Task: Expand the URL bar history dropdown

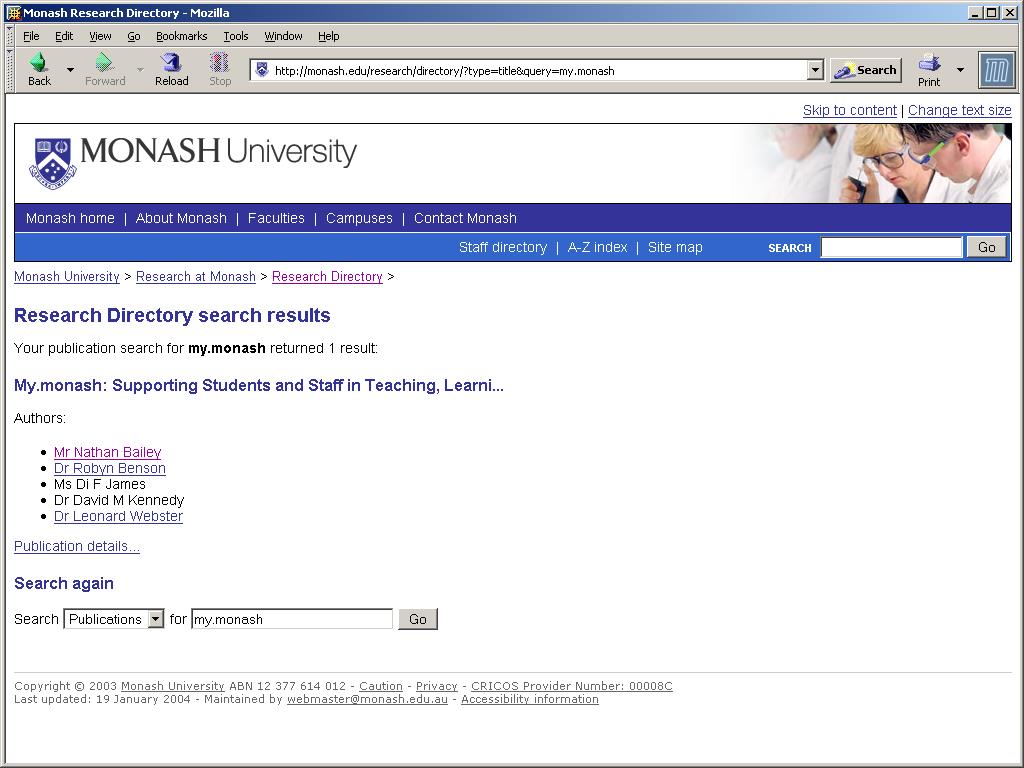Action: 814,70
